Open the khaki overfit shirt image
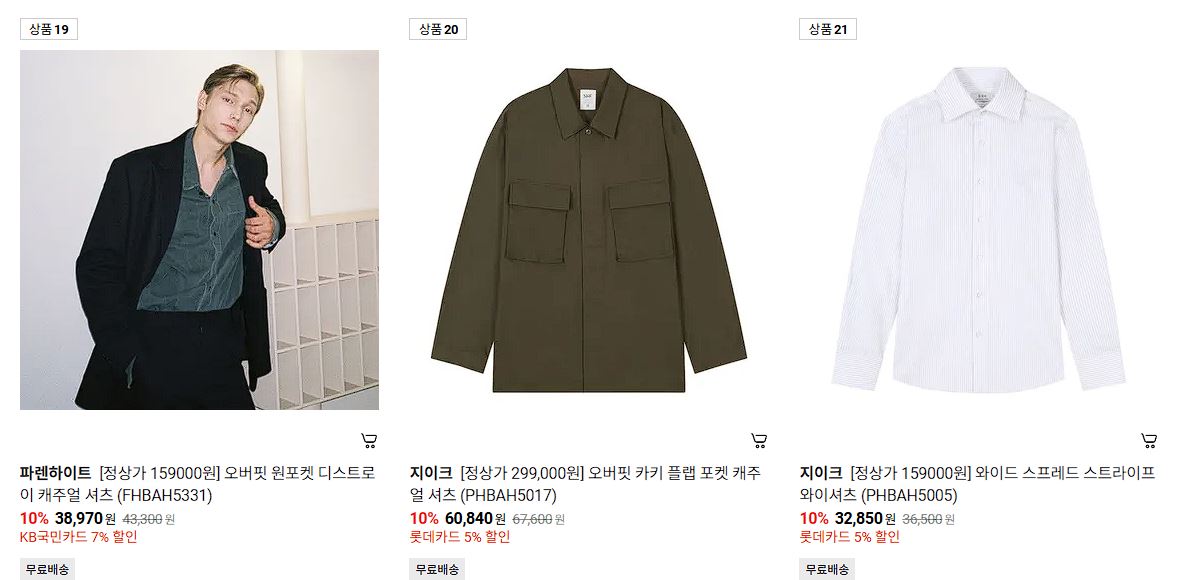The image size is (1179, 580). (x=589, y=230)
